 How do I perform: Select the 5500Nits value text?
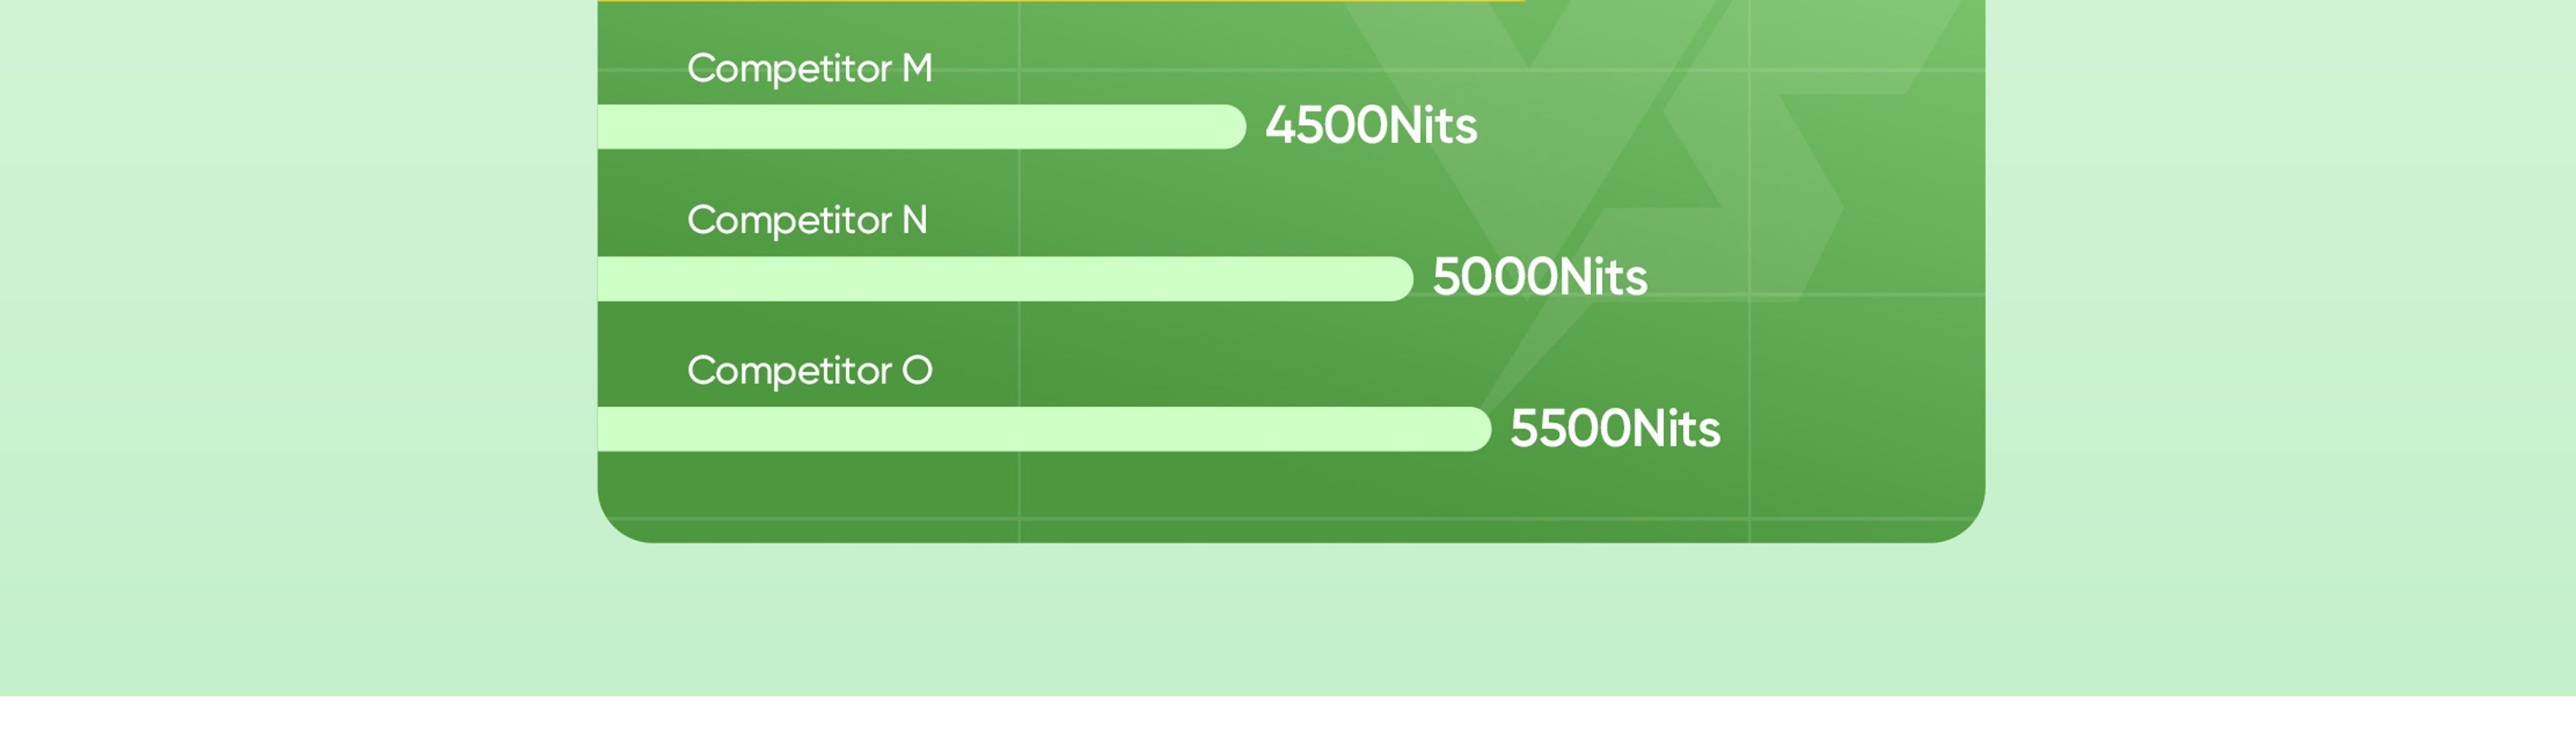click(1615, 429)
